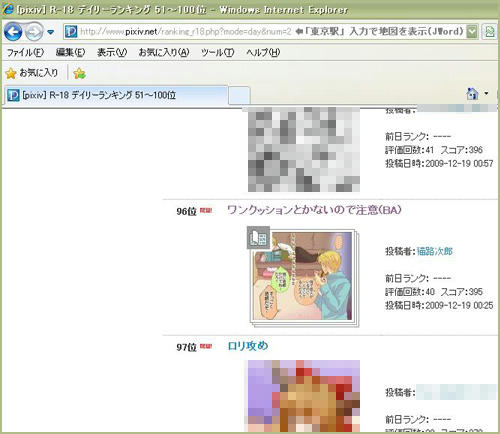Open the 表示(V) menu
Viewport: 500px width, 434px height.
click(112, 52)
